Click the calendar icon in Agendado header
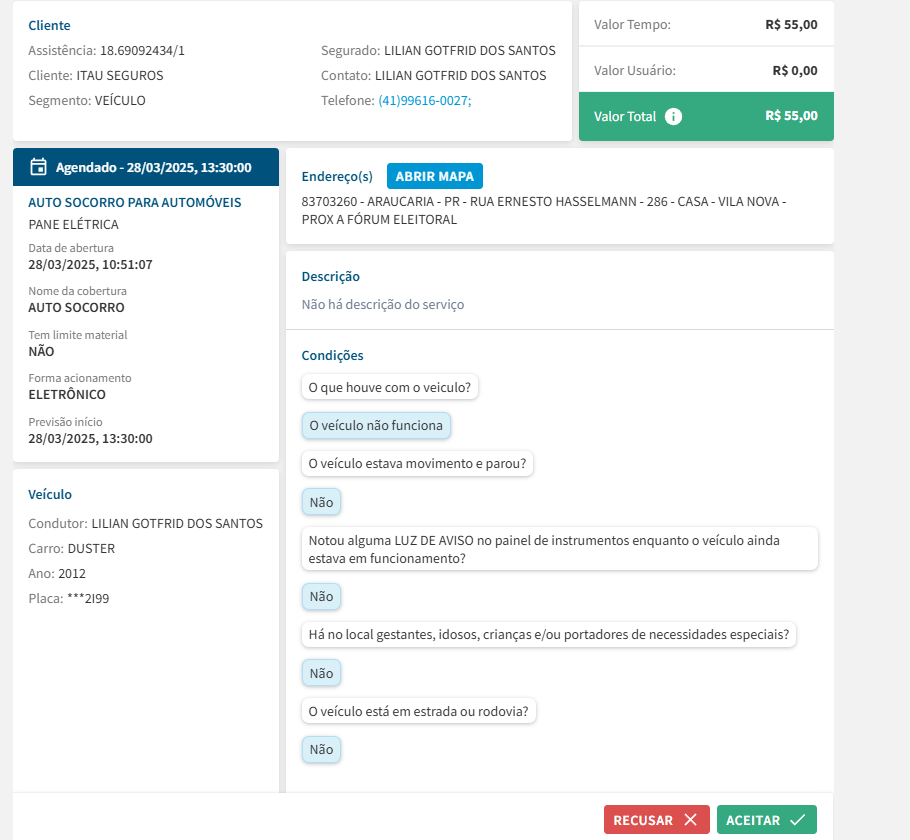The width and height of the screenshot is (910, 840). 38,167
